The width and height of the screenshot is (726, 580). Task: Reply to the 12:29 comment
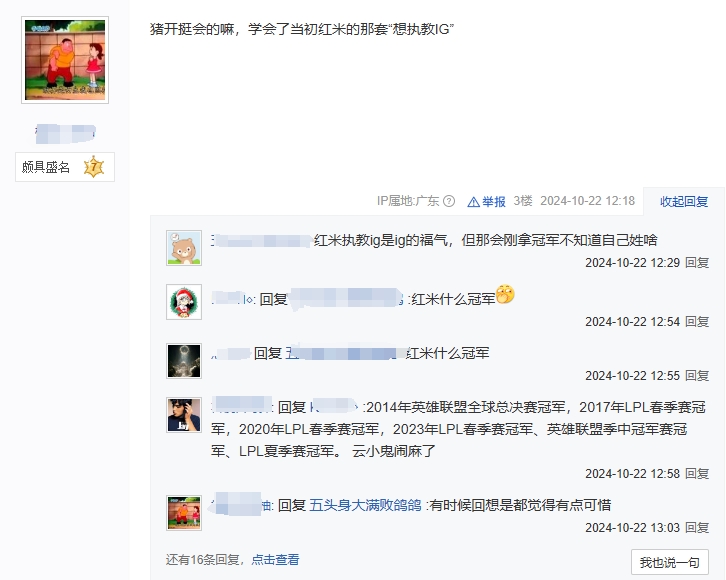tap(697, 262)
